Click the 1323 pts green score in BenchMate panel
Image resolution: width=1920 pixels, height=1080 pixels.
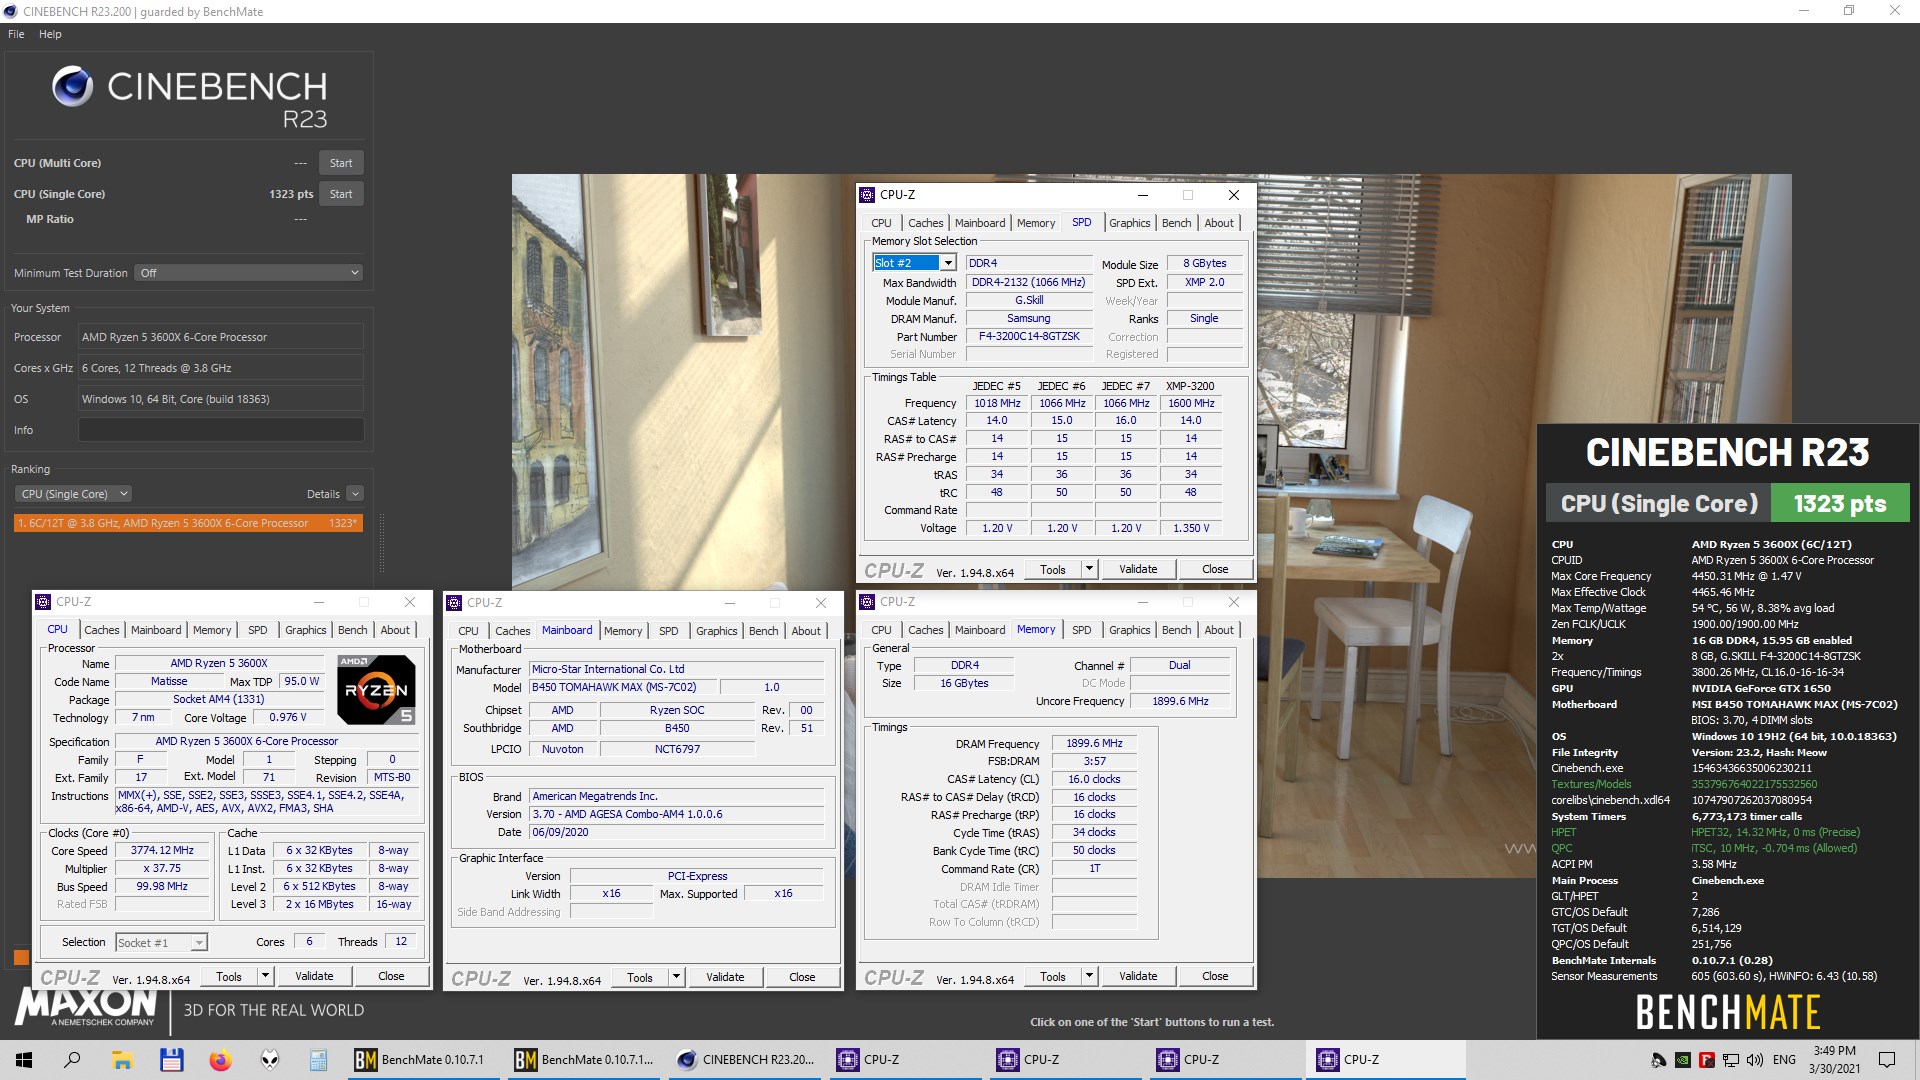coord(1839,504)
